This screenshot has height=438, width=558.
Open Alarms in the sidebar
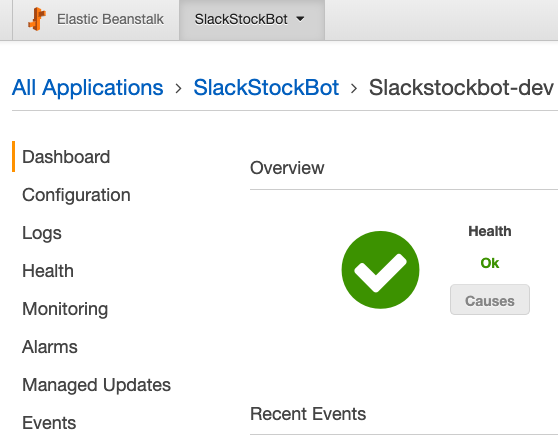coord(50,347)
